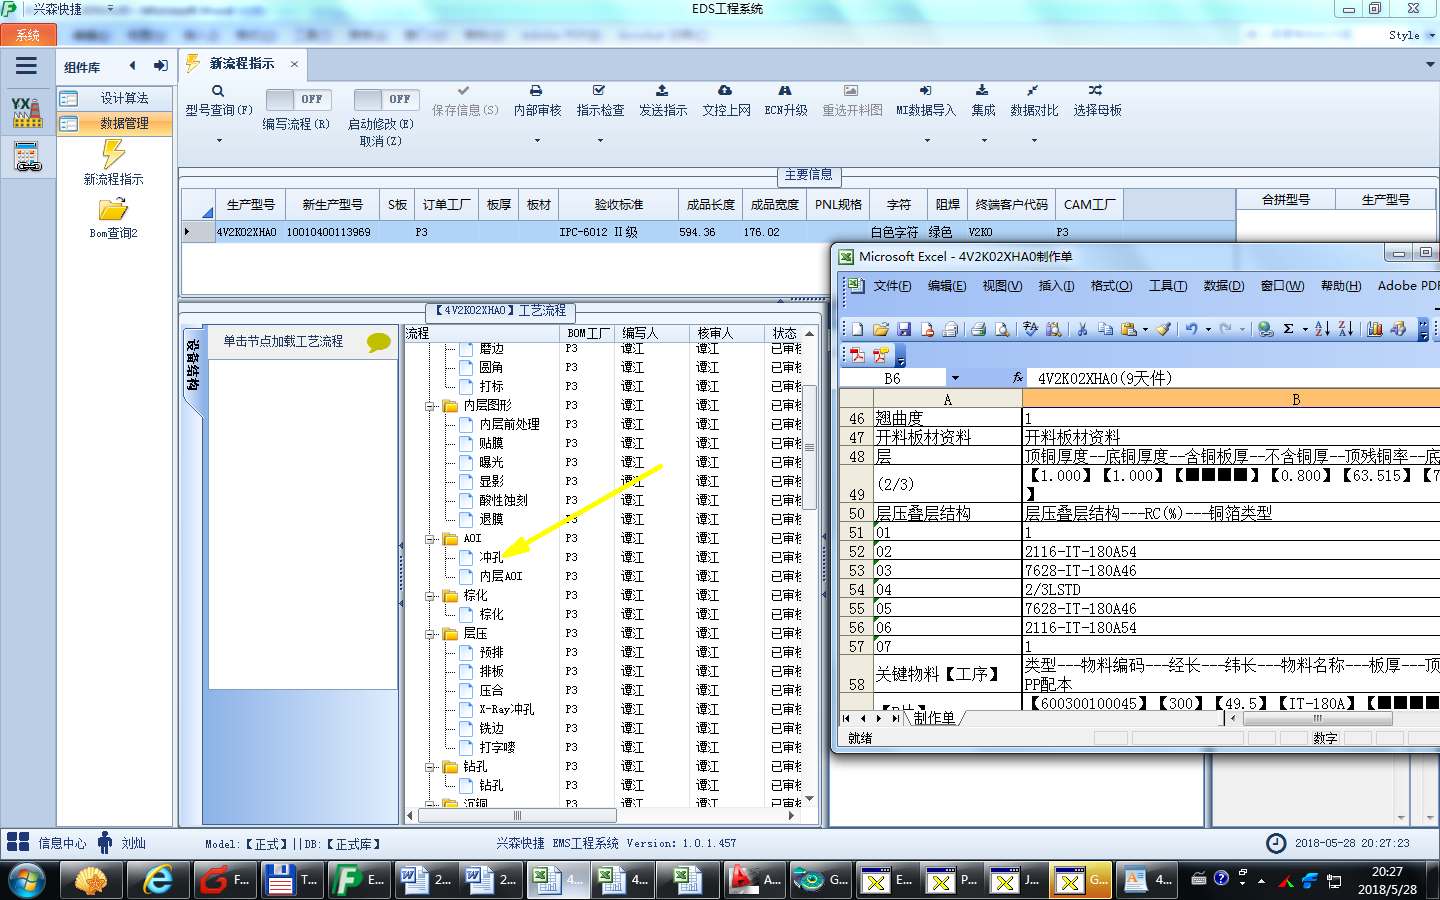Open Excel 格式(O) menu
Image resolution: width=1440 pixels, height=900 pixels.
click(1111, 286)
